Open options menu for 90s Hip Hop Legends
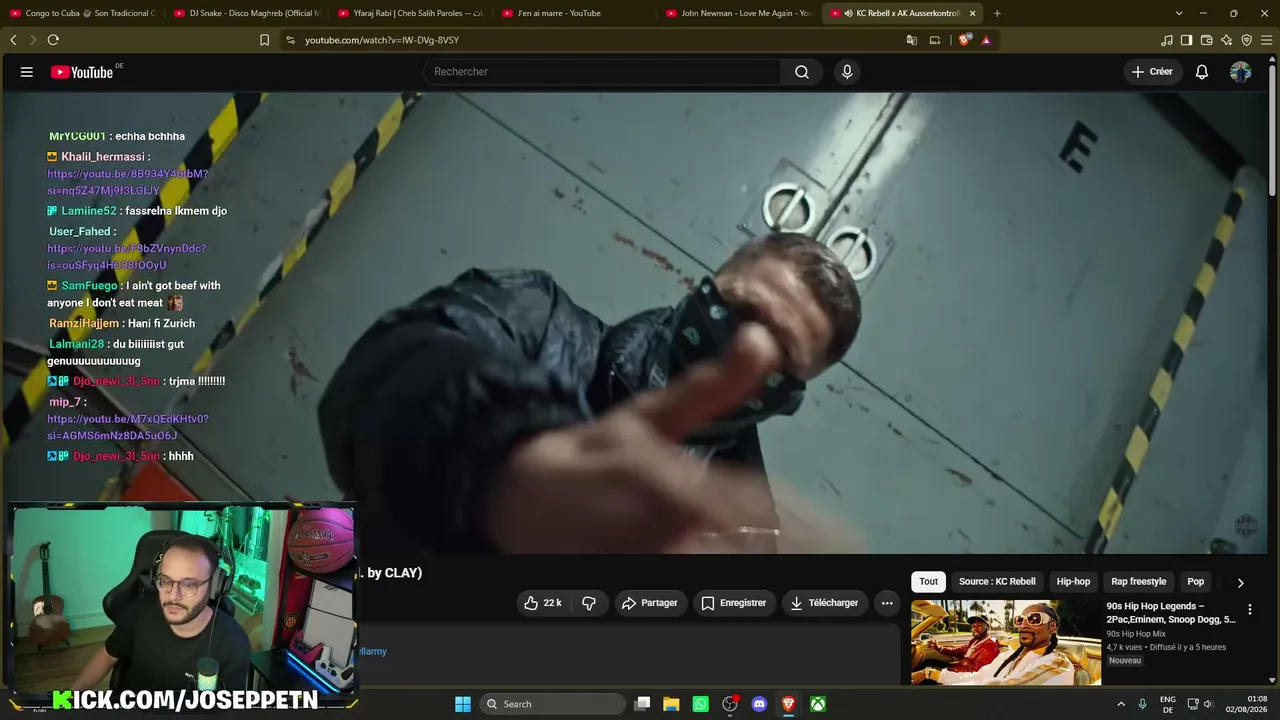 tap(1249, 609)
